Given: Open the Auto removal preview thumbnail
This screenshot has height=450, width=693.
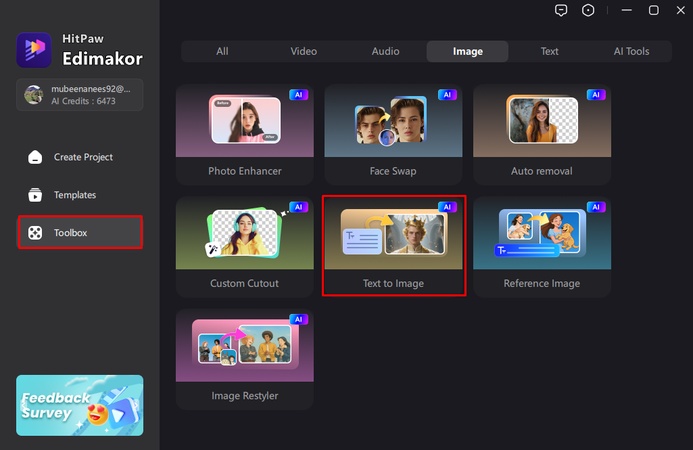Looking at the screenshot, I should pyautogui.click(x=542, y=121).
